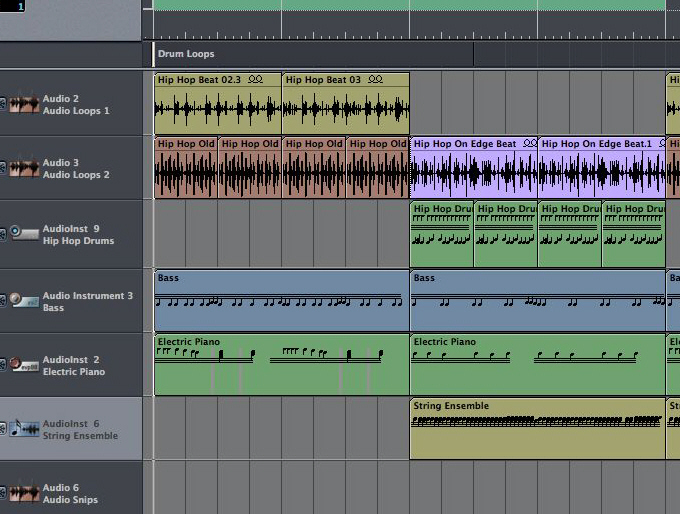Screen dimensions: 680x514
Task: Click the AudioInst 9 channel label
Action: [71, 229]
